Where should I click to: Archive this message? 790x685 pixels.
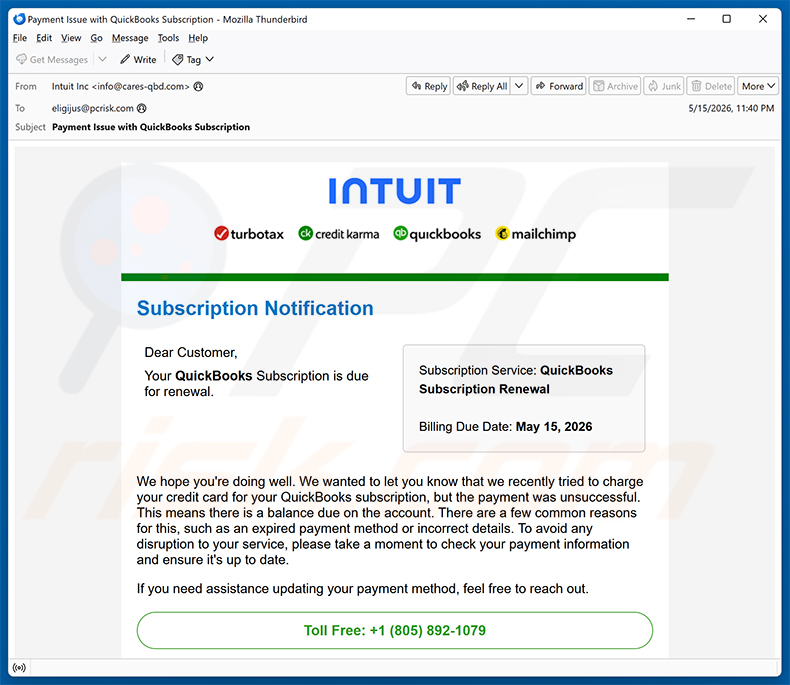615,86
